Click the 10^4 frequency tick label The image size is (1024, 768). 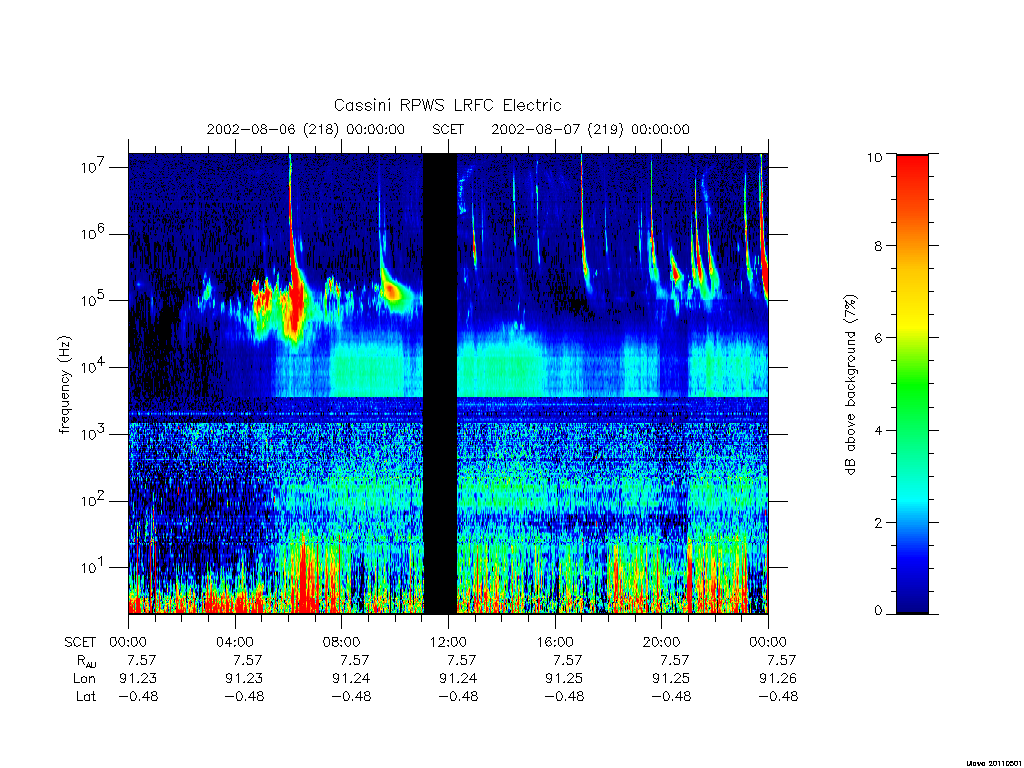[x=94, y=367]
